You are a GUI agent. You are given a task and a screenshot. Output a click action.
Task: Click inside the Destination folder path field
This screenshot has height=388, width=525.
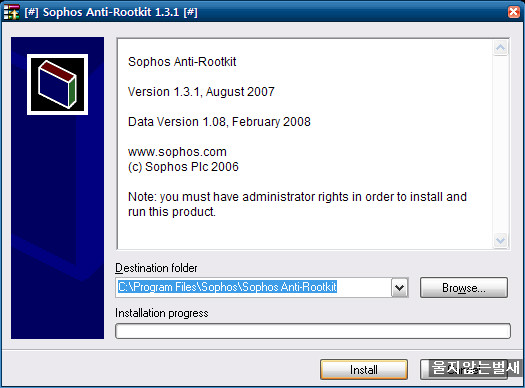pyautogui.click(x=253, y=287)
